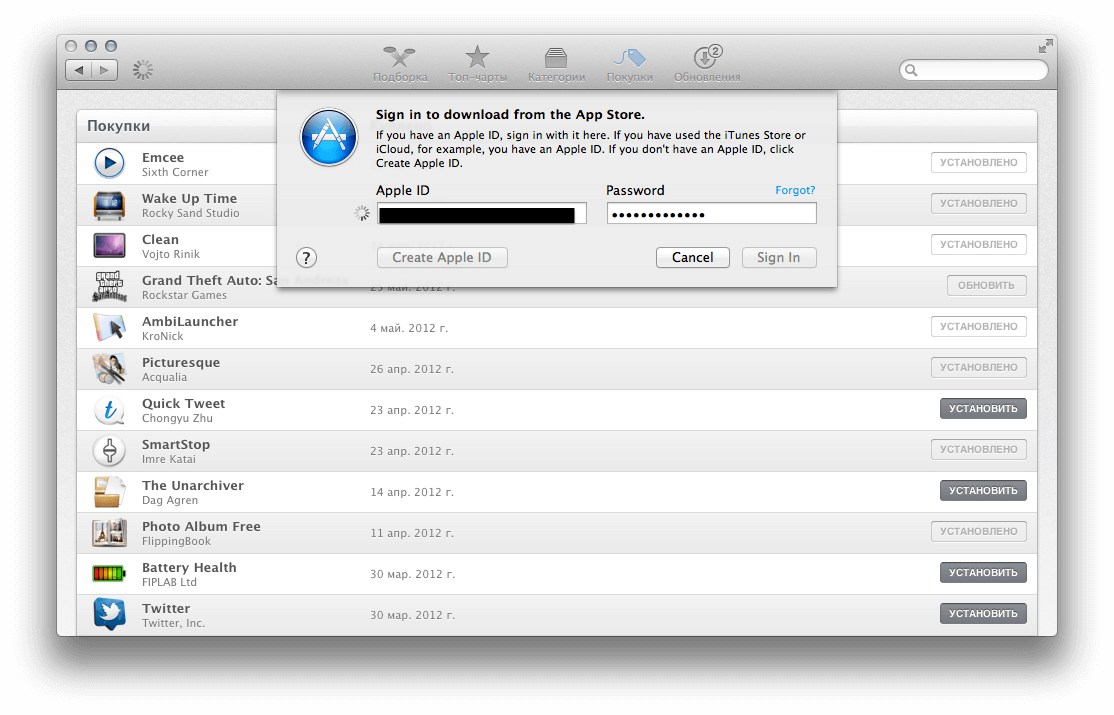Click the Quick Tweet app icon
The width and height of the screenshot is (1114, 715).
click(109, 410)
